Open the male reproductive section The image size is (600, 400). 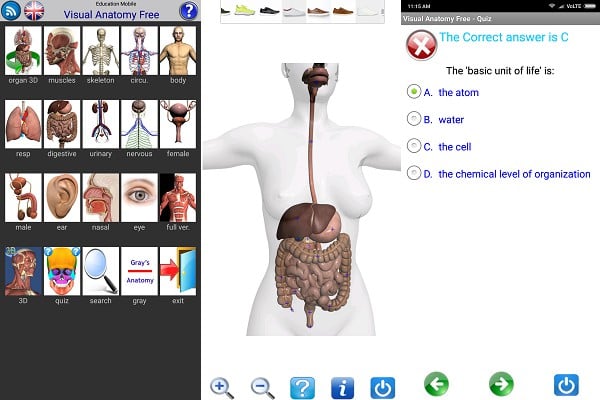pyautogui.click(x=23, y=198)
